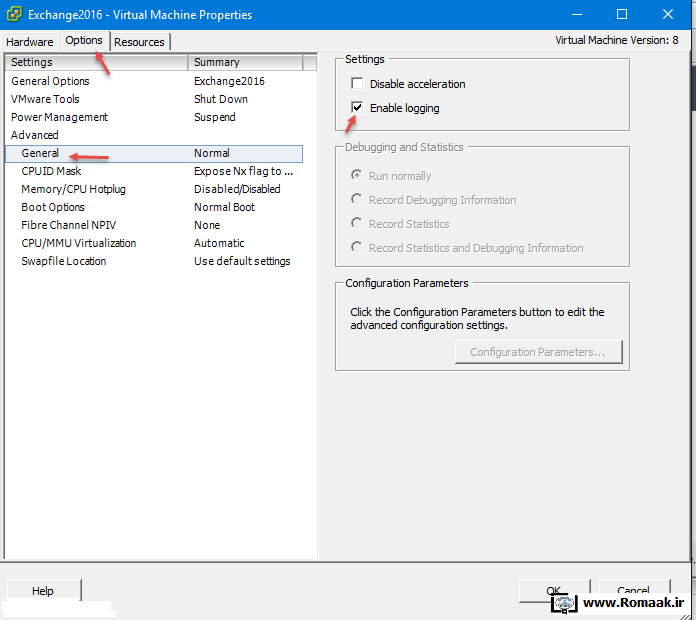Click the Automatic summary value
The height and width of the screenshot is (620, 696).
[219, 243]
